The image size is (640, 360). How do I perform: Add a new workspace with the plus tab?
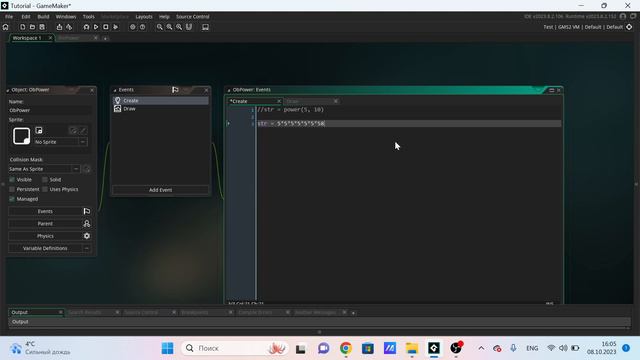[105, 38]
